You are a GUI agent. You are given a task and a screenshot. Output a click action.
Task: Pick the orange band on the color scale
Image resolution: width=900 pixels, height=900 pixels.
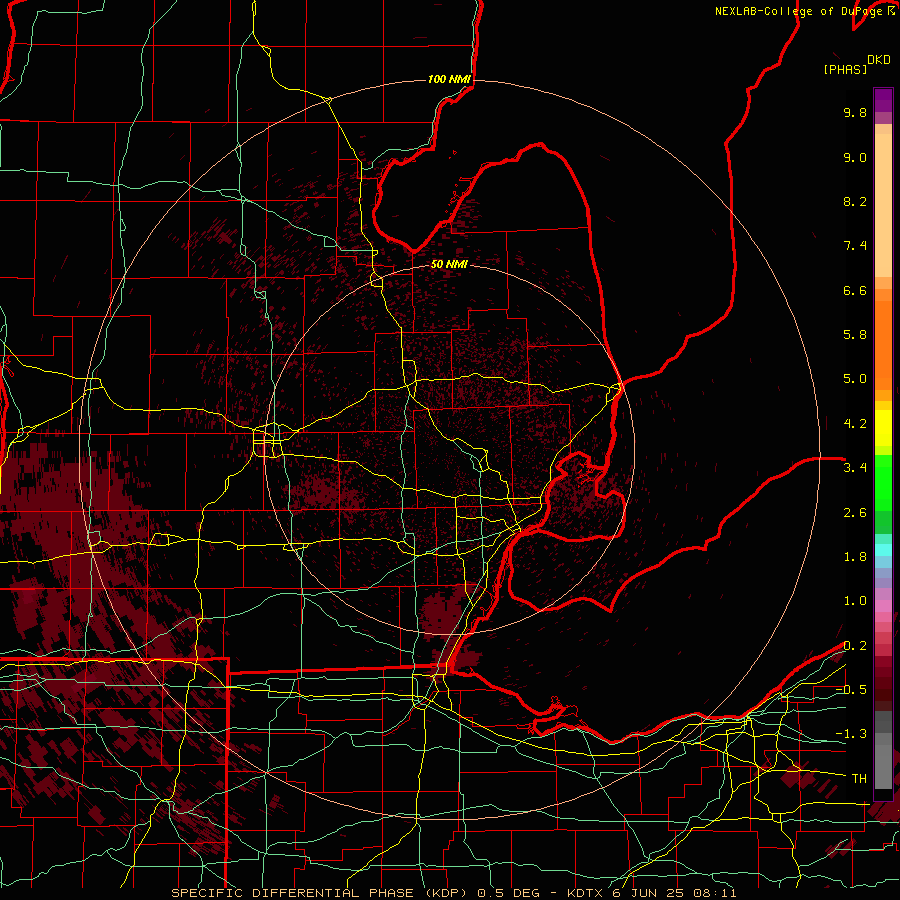click(883, 344)
